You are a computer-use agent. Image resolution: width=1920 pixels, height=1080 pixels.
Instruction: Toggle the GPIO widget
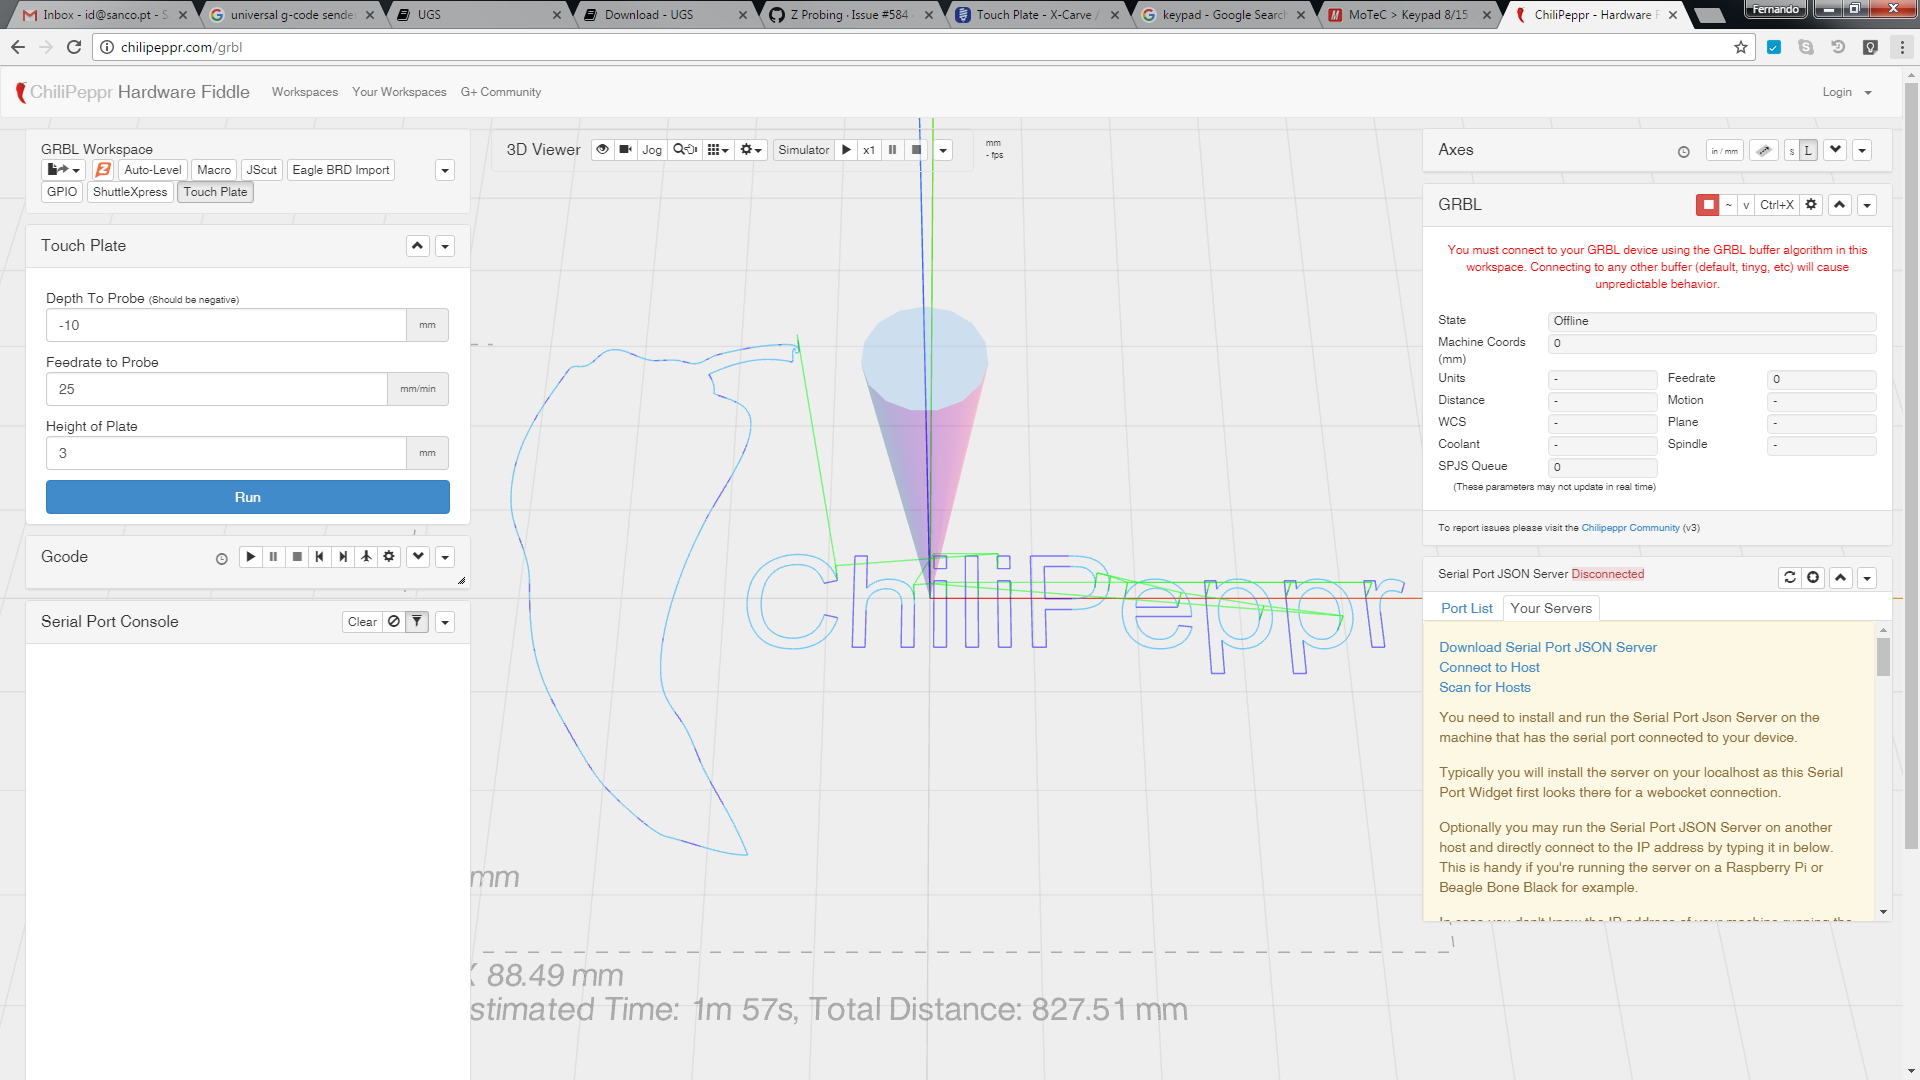[62, 192]
